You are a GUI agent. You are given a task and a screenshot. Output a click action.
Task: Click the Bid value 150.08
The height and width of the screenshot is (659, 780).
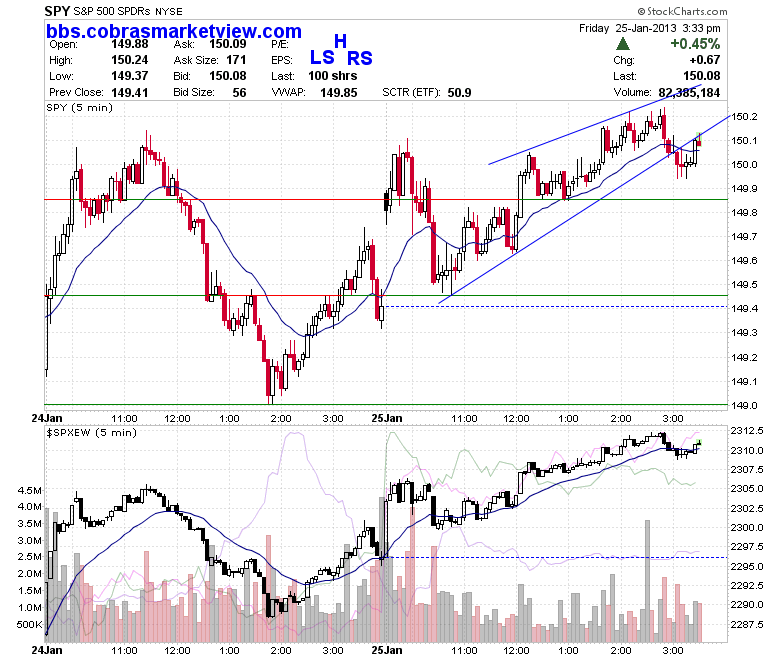click(227, 76)
